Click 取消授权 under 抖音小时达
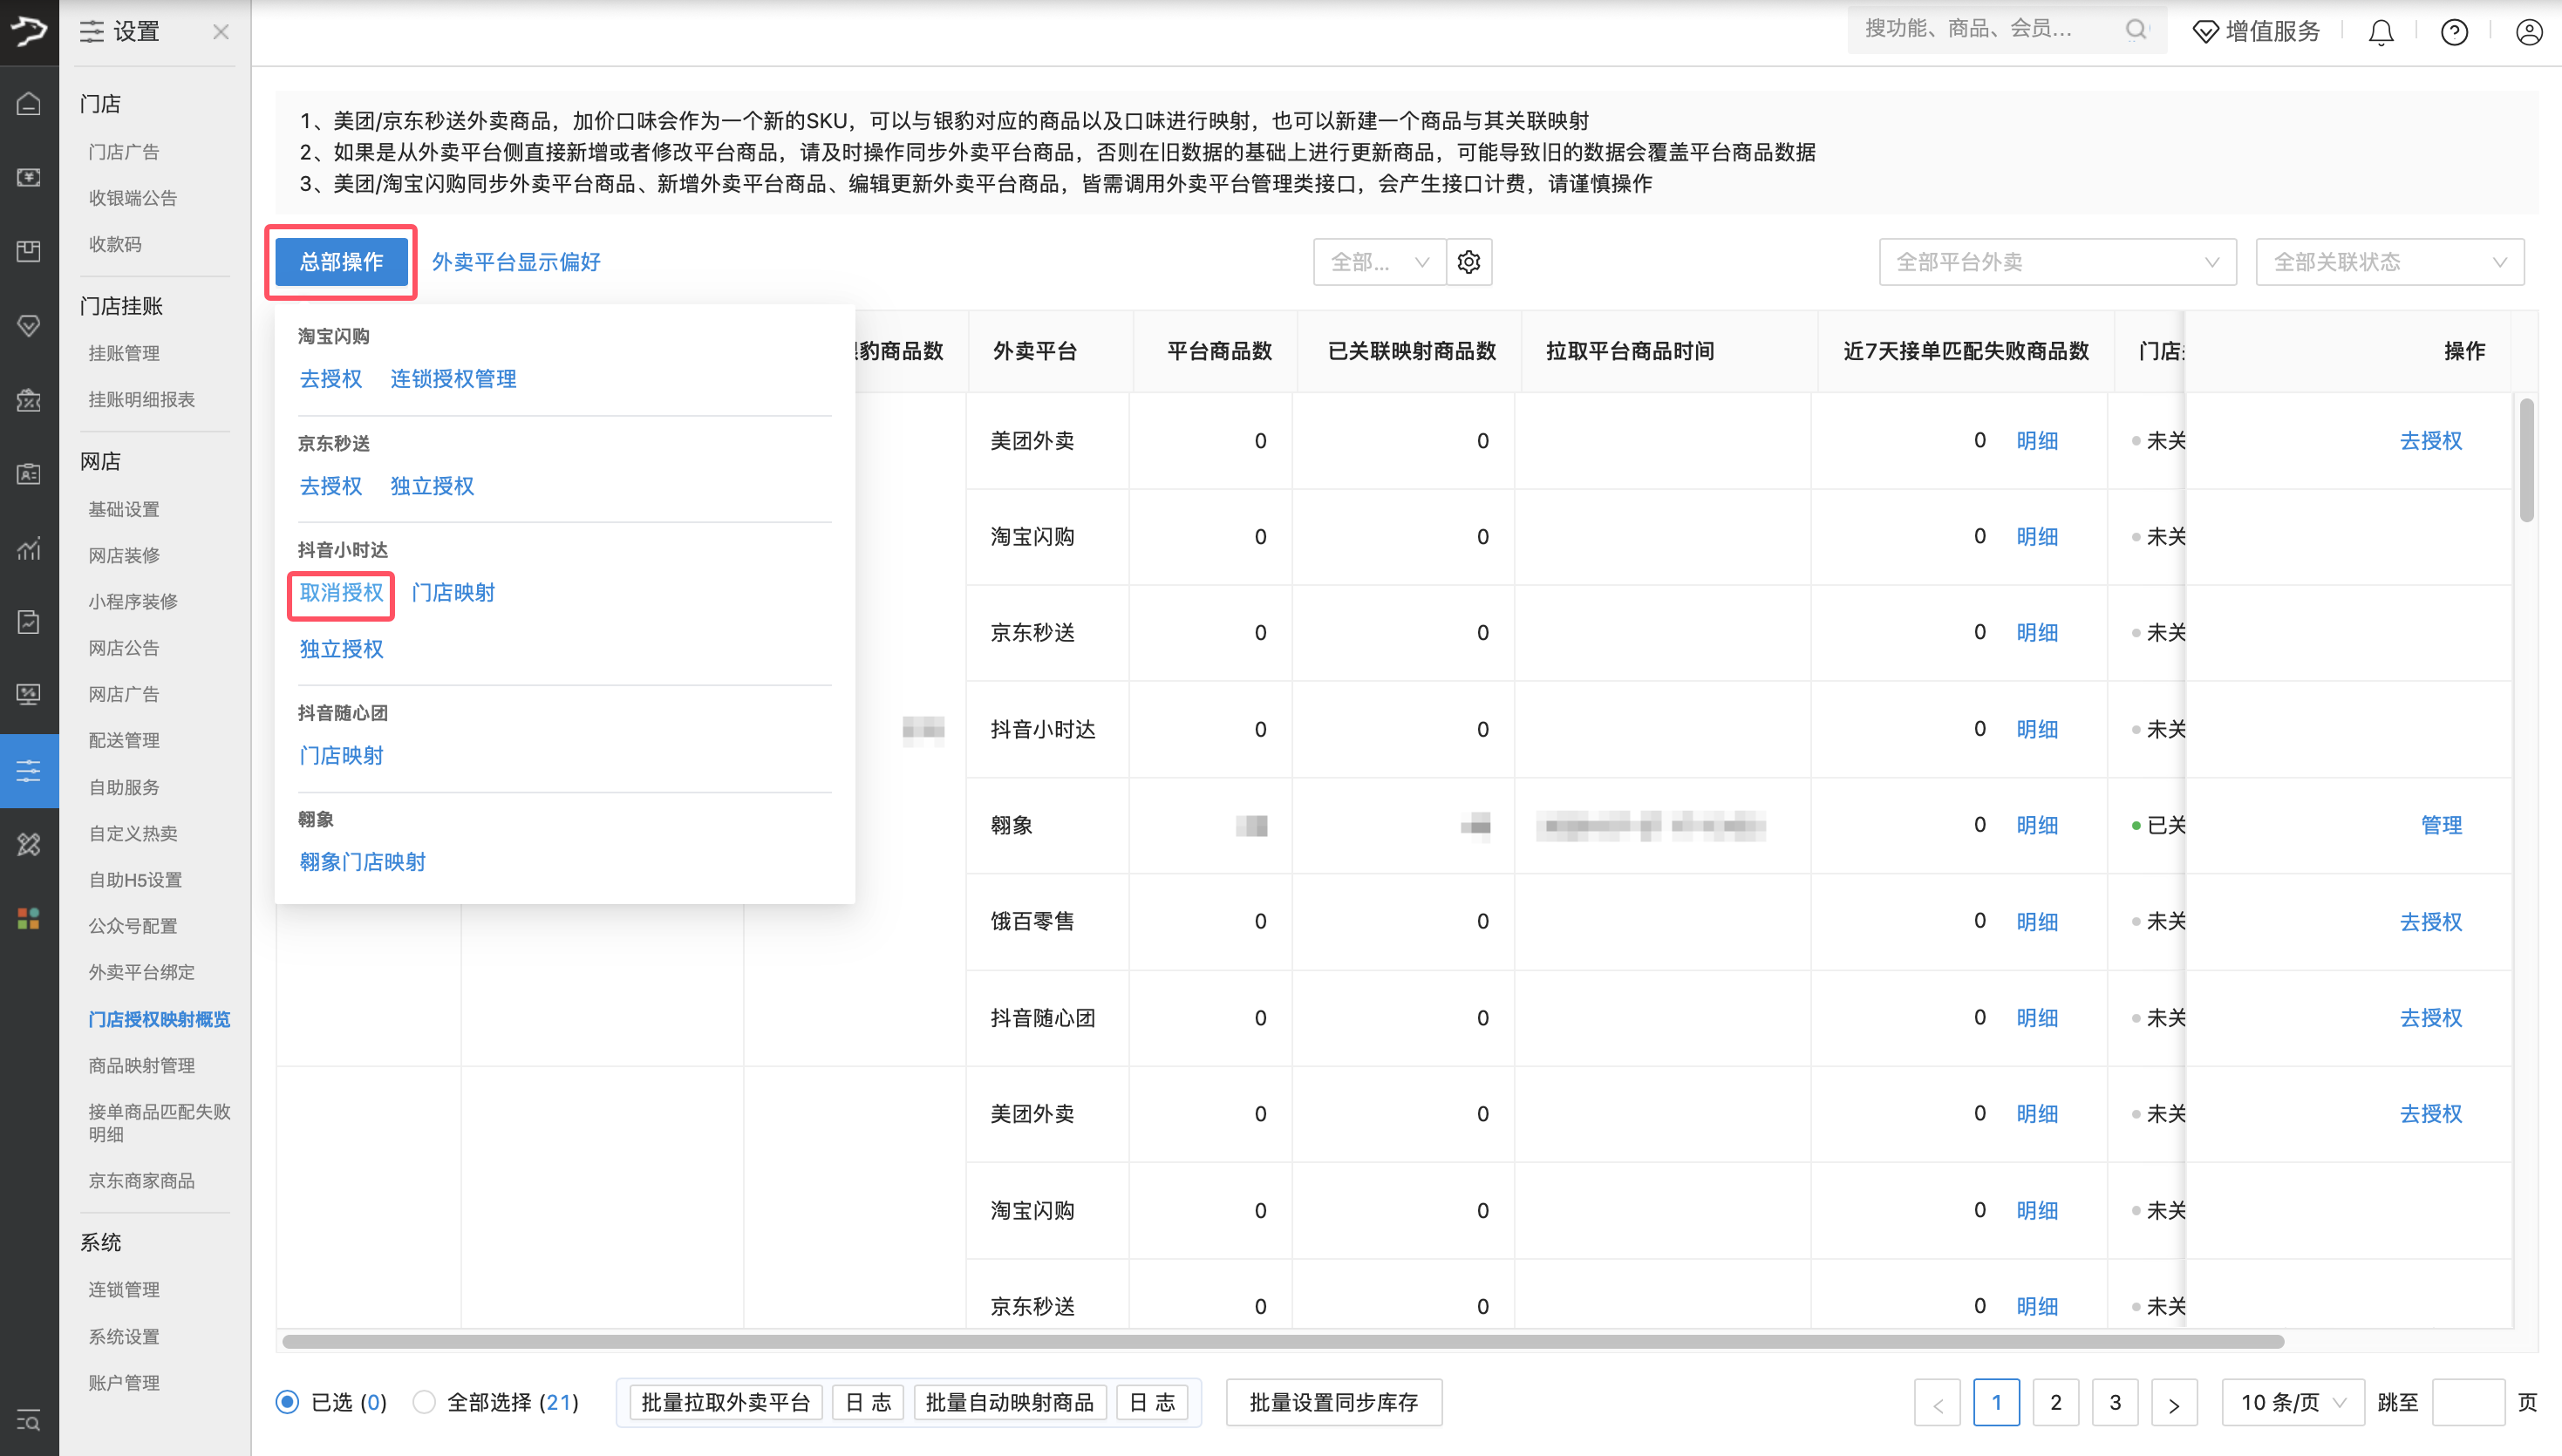 341,593
